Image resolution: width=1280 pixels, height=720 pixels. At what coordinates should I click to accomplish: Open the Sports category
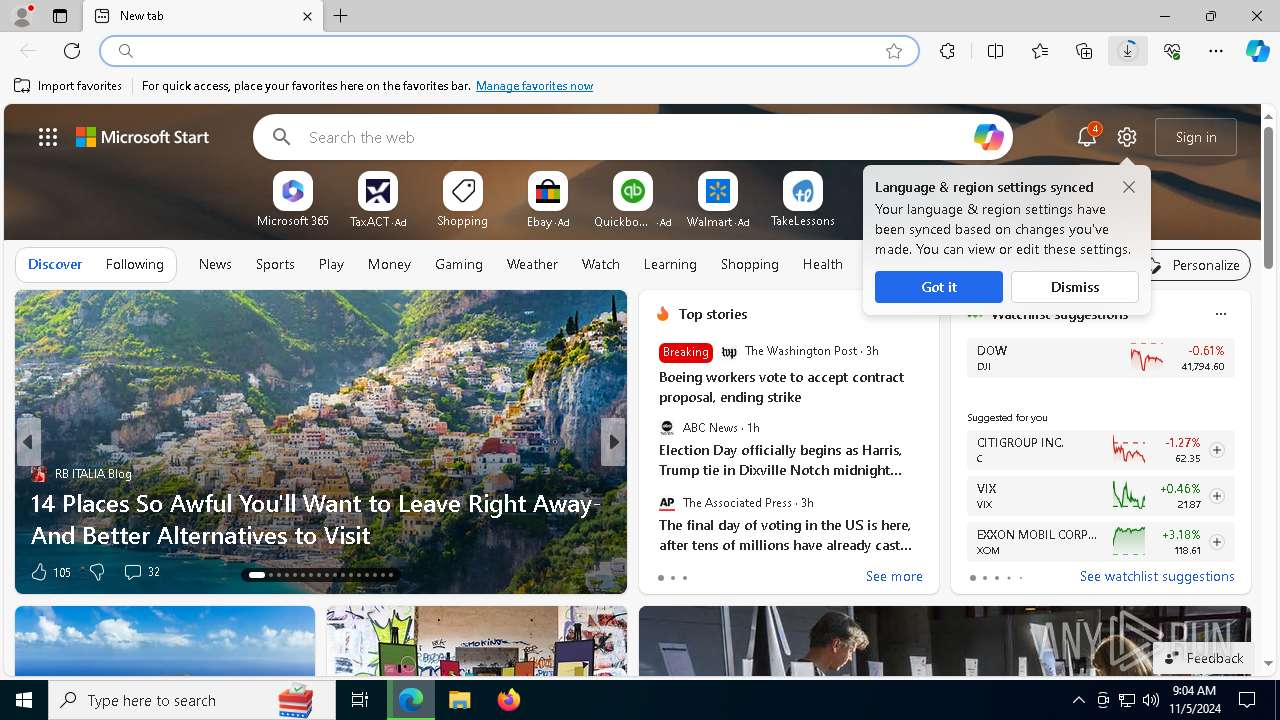point(275,265)
